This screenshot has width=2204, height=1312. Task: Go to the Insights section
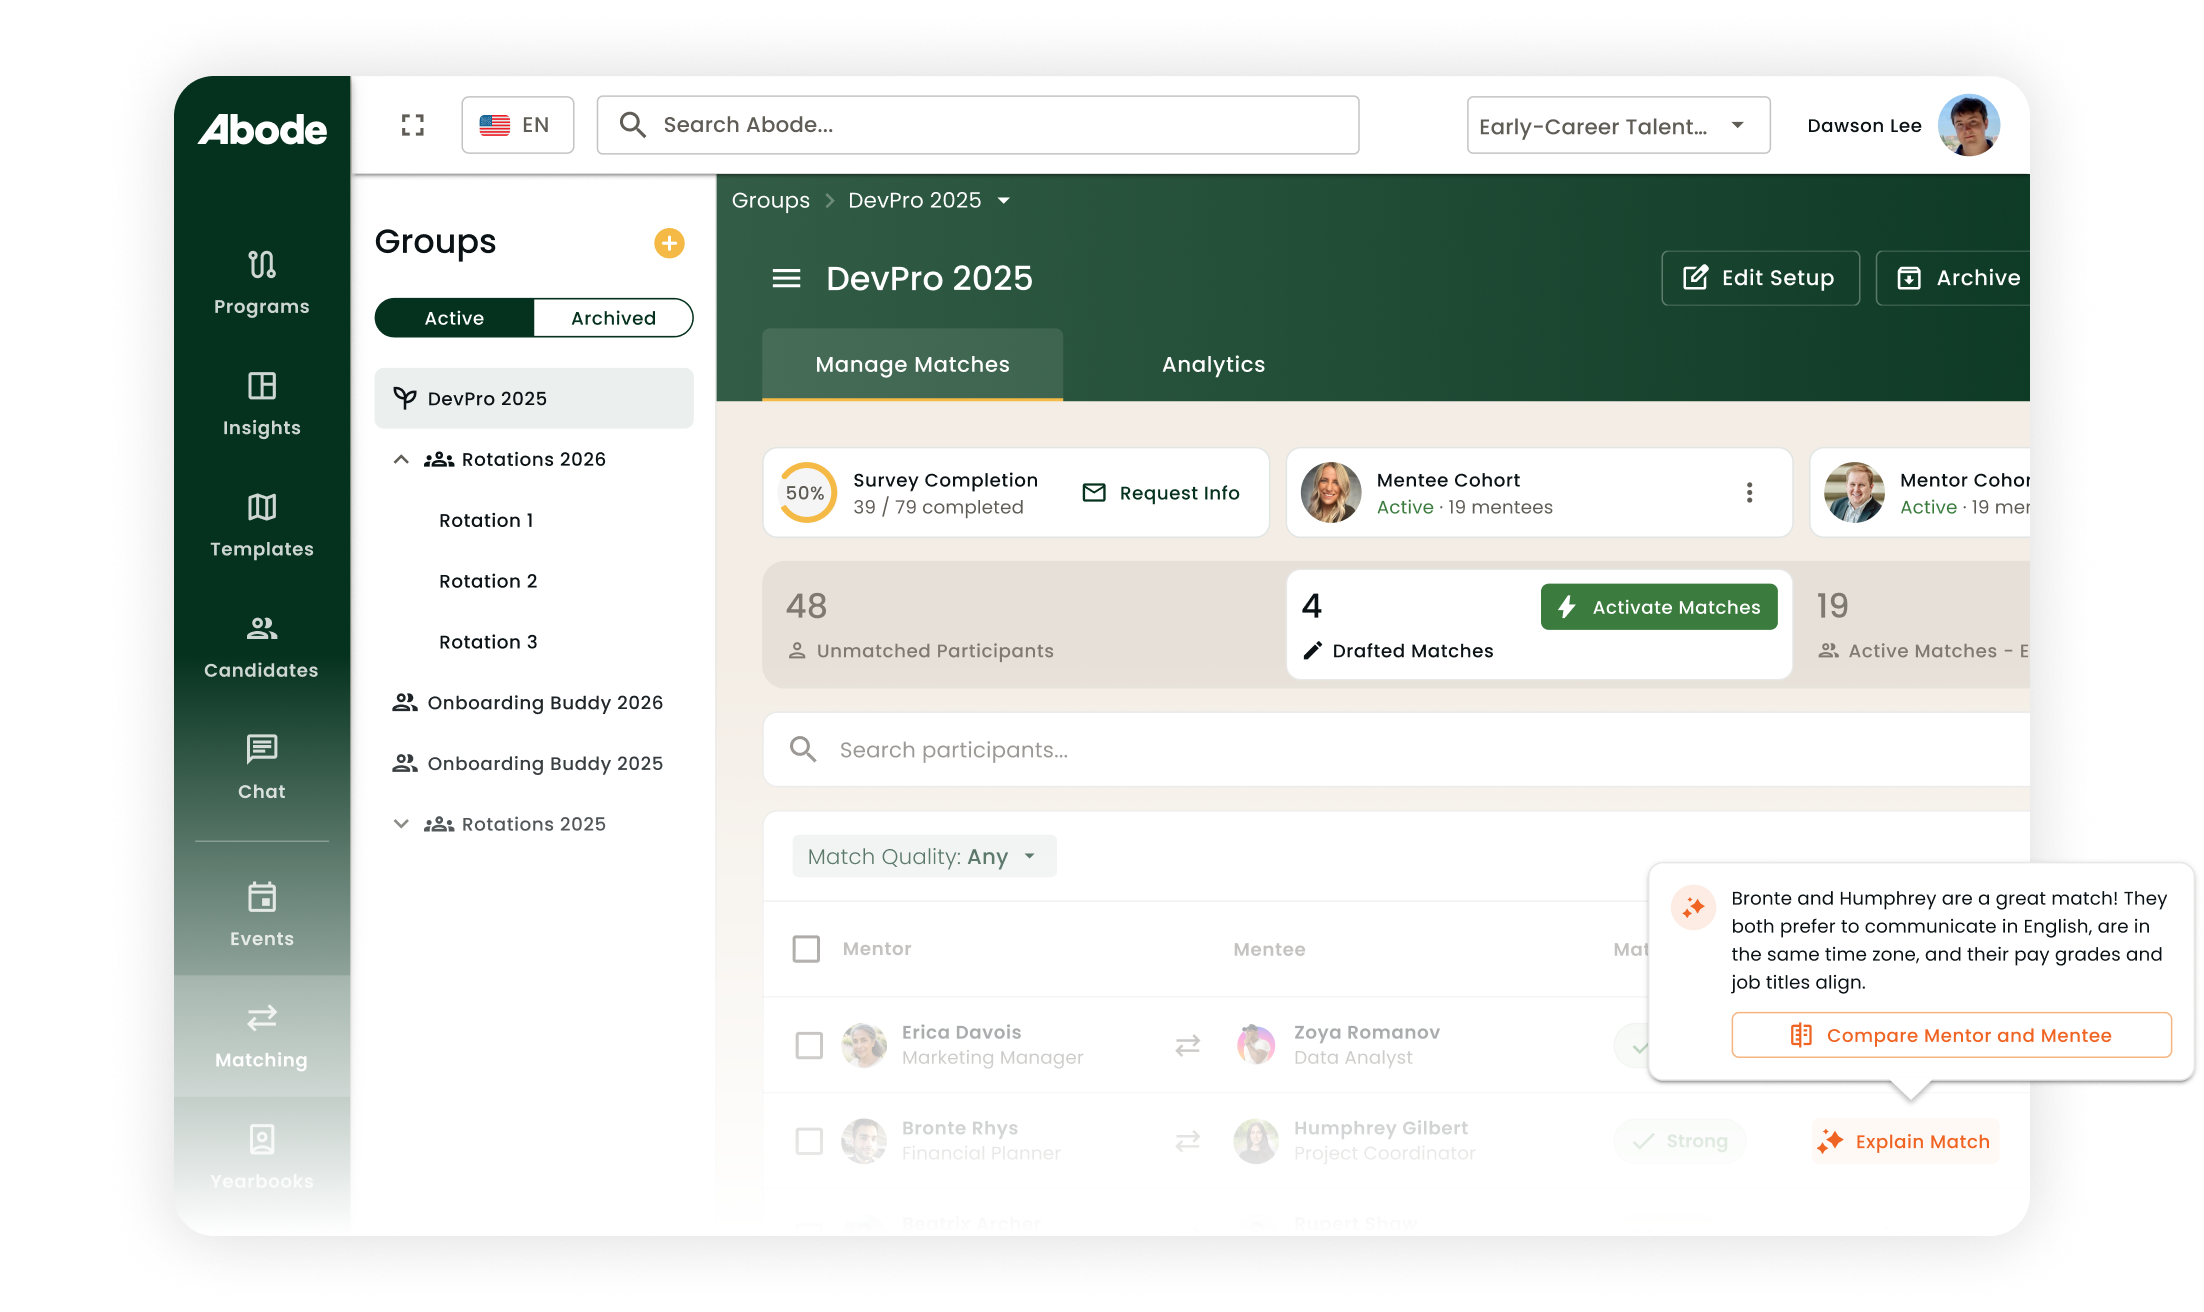point(261,403)
